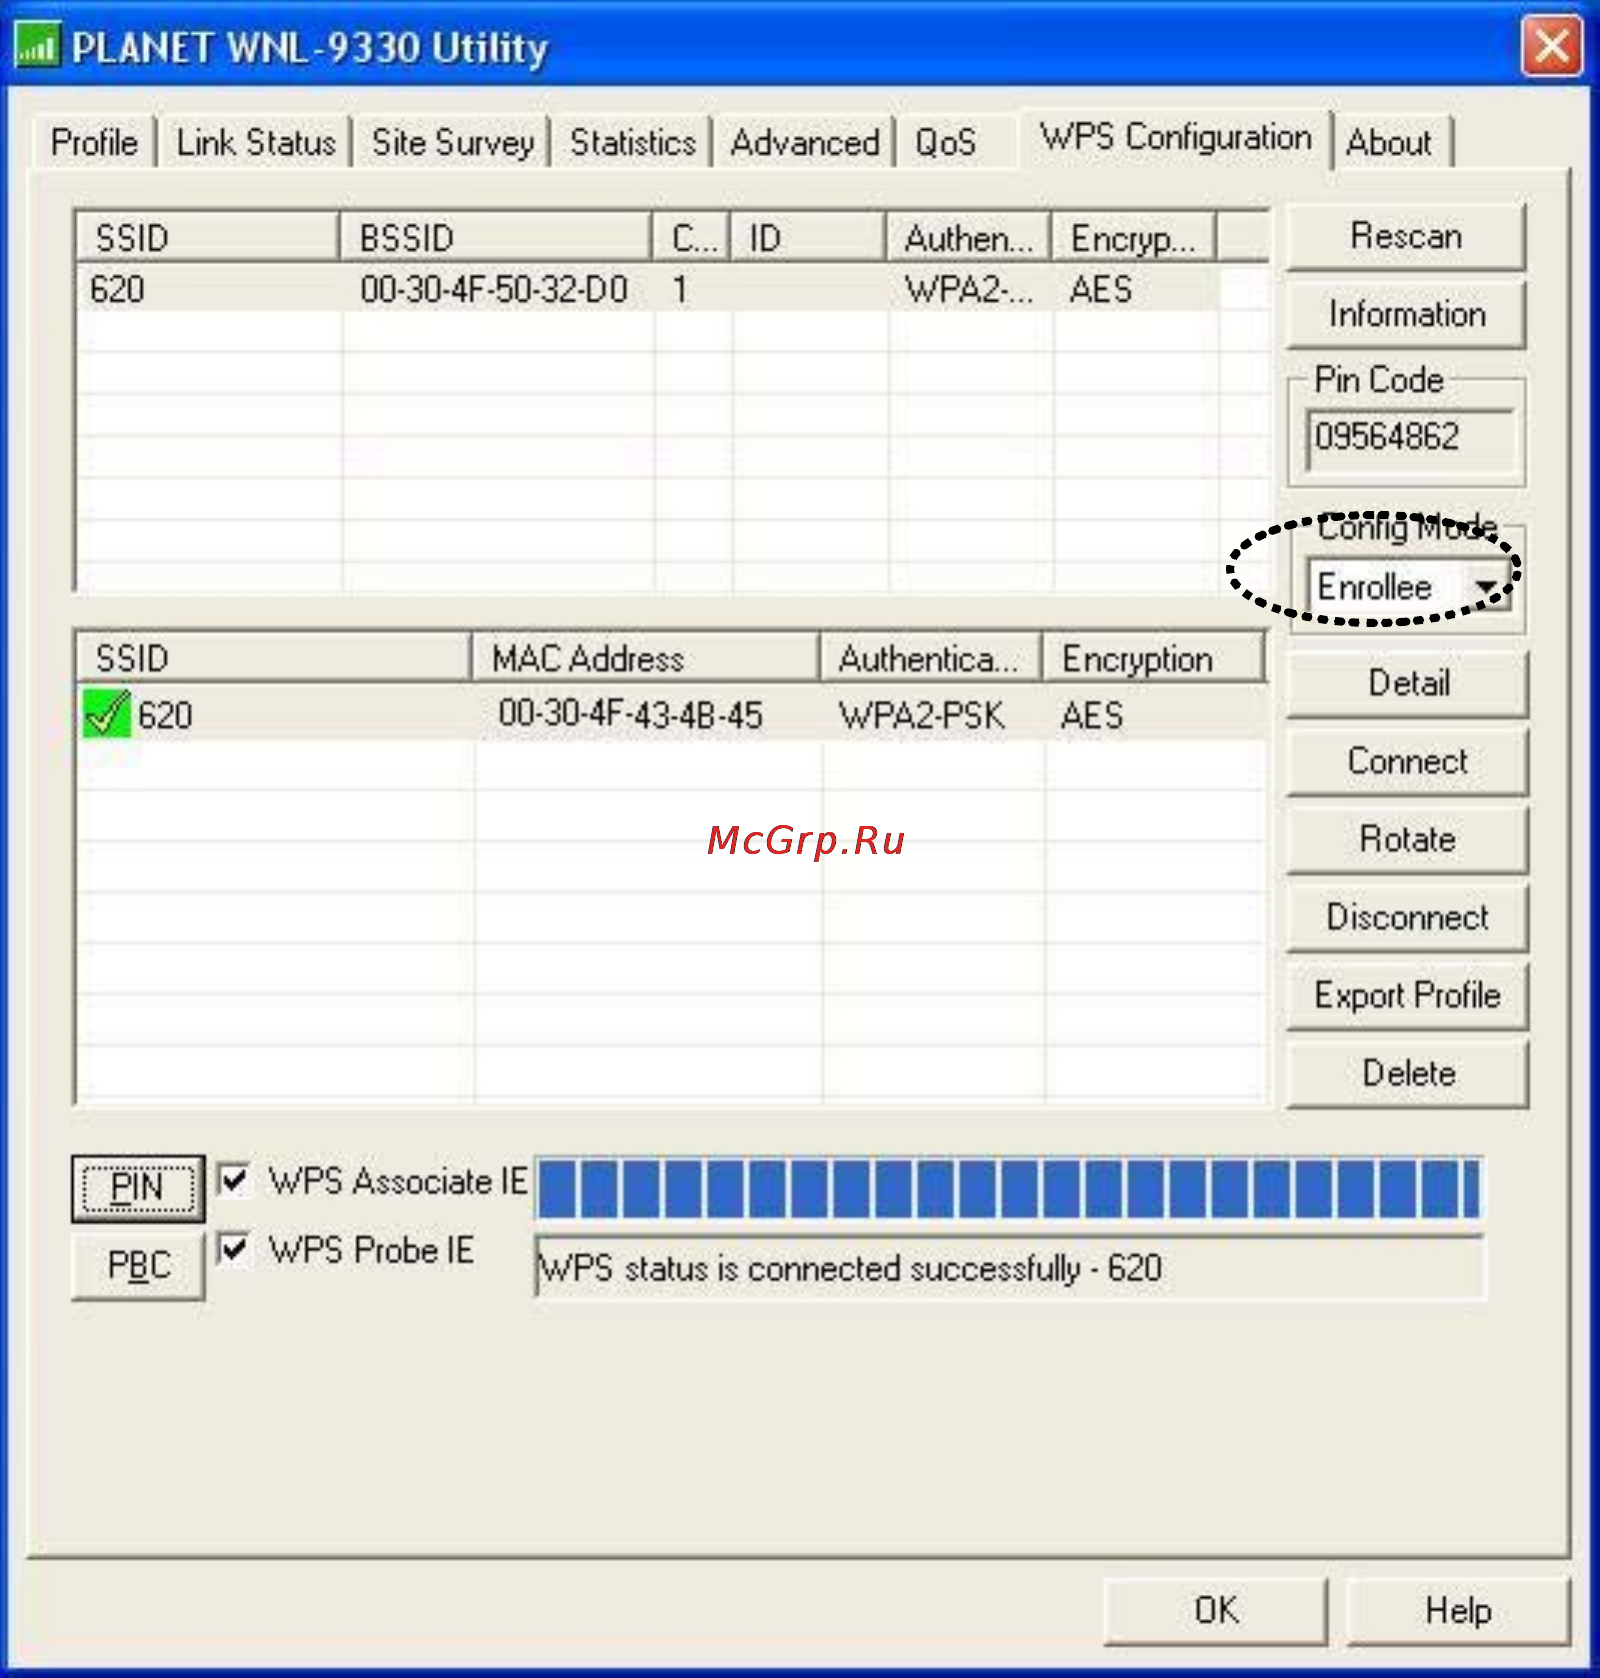1600x1678 pixels.
Task: Open the QoS tab
Action: pos(945,142)
